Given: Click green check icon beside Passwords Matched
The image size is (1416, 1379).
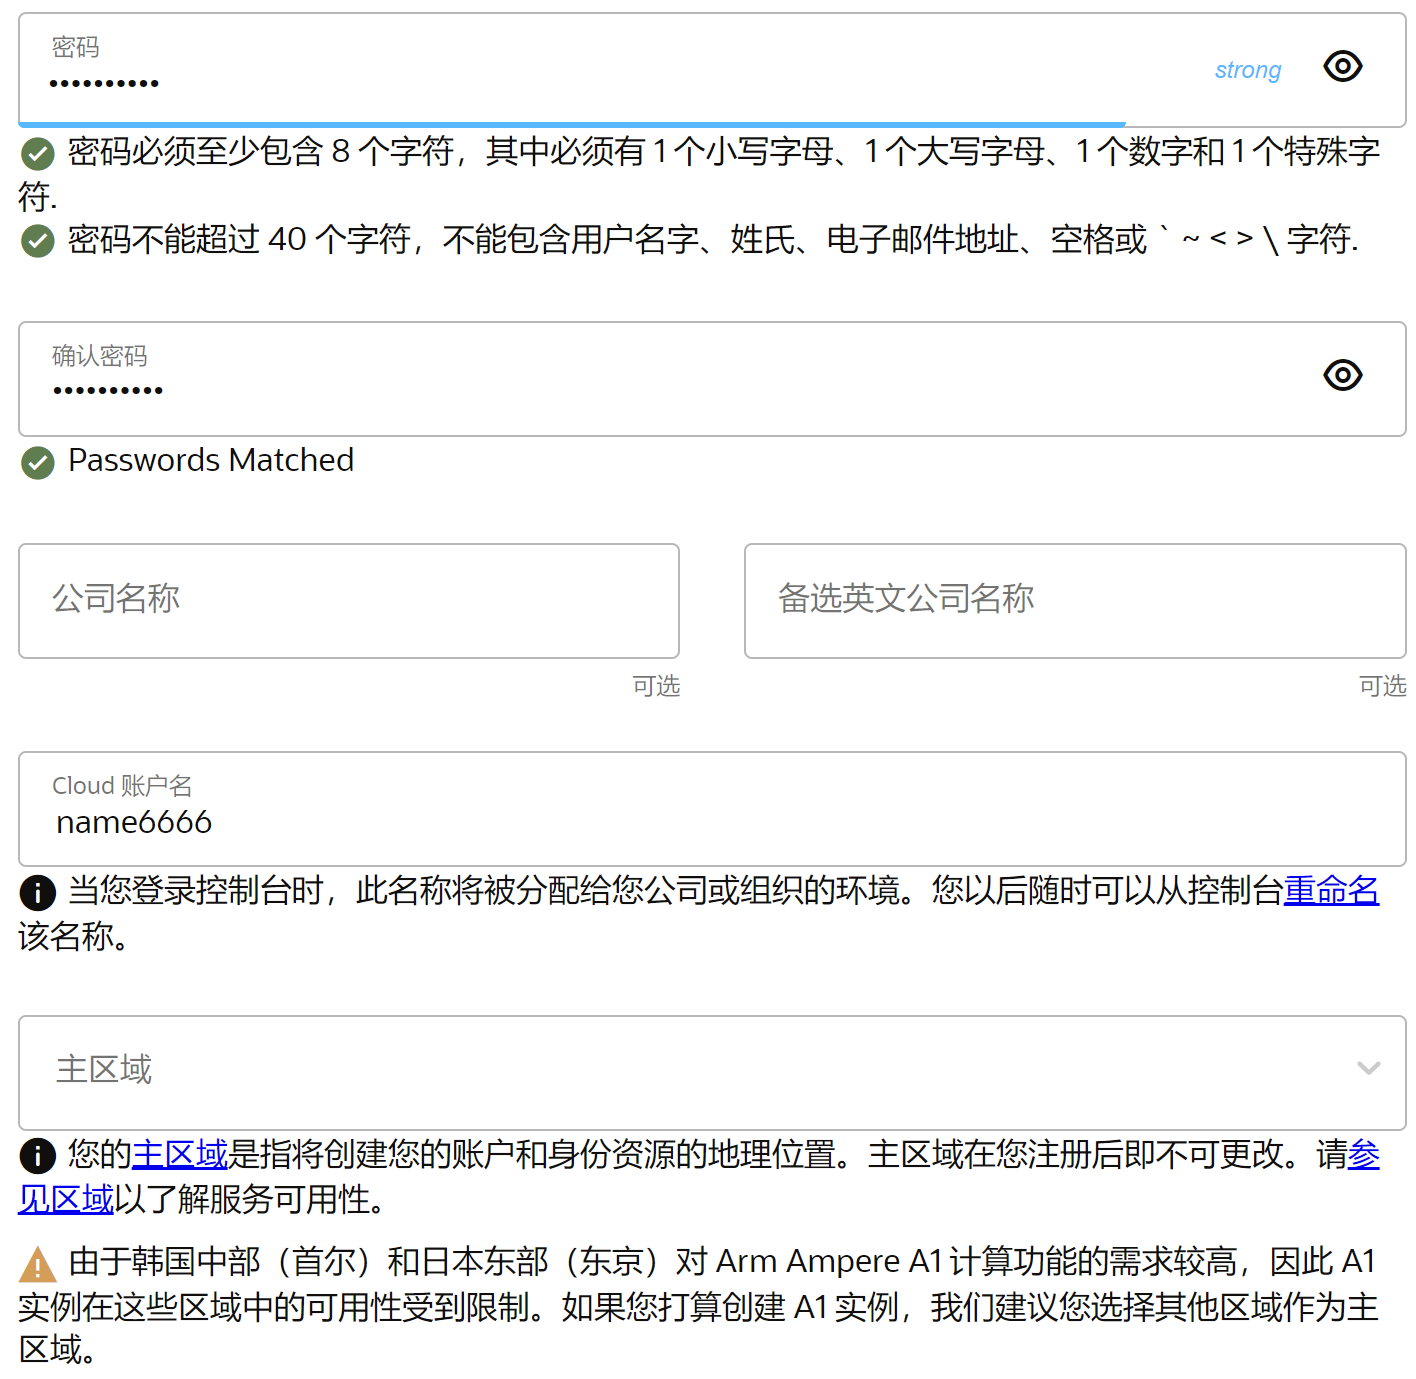Looking at the screenshot, I should 38,462.
